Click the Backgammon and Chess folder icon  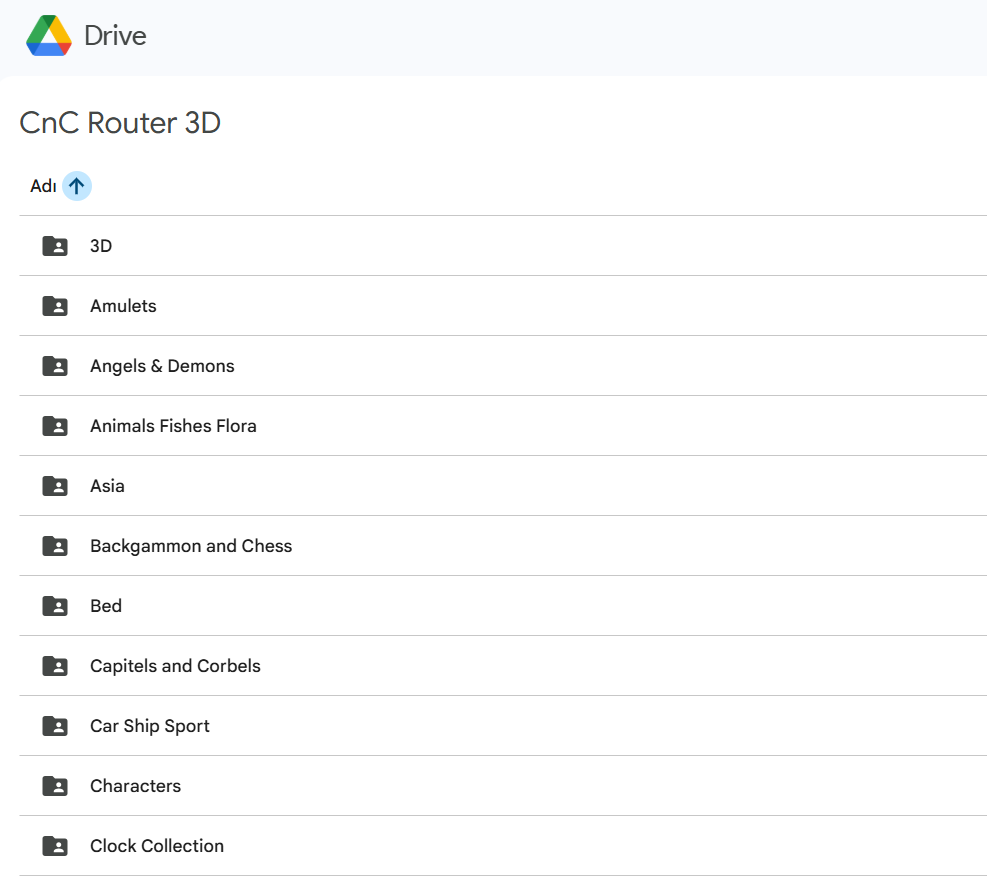click(x=55, y=546)
